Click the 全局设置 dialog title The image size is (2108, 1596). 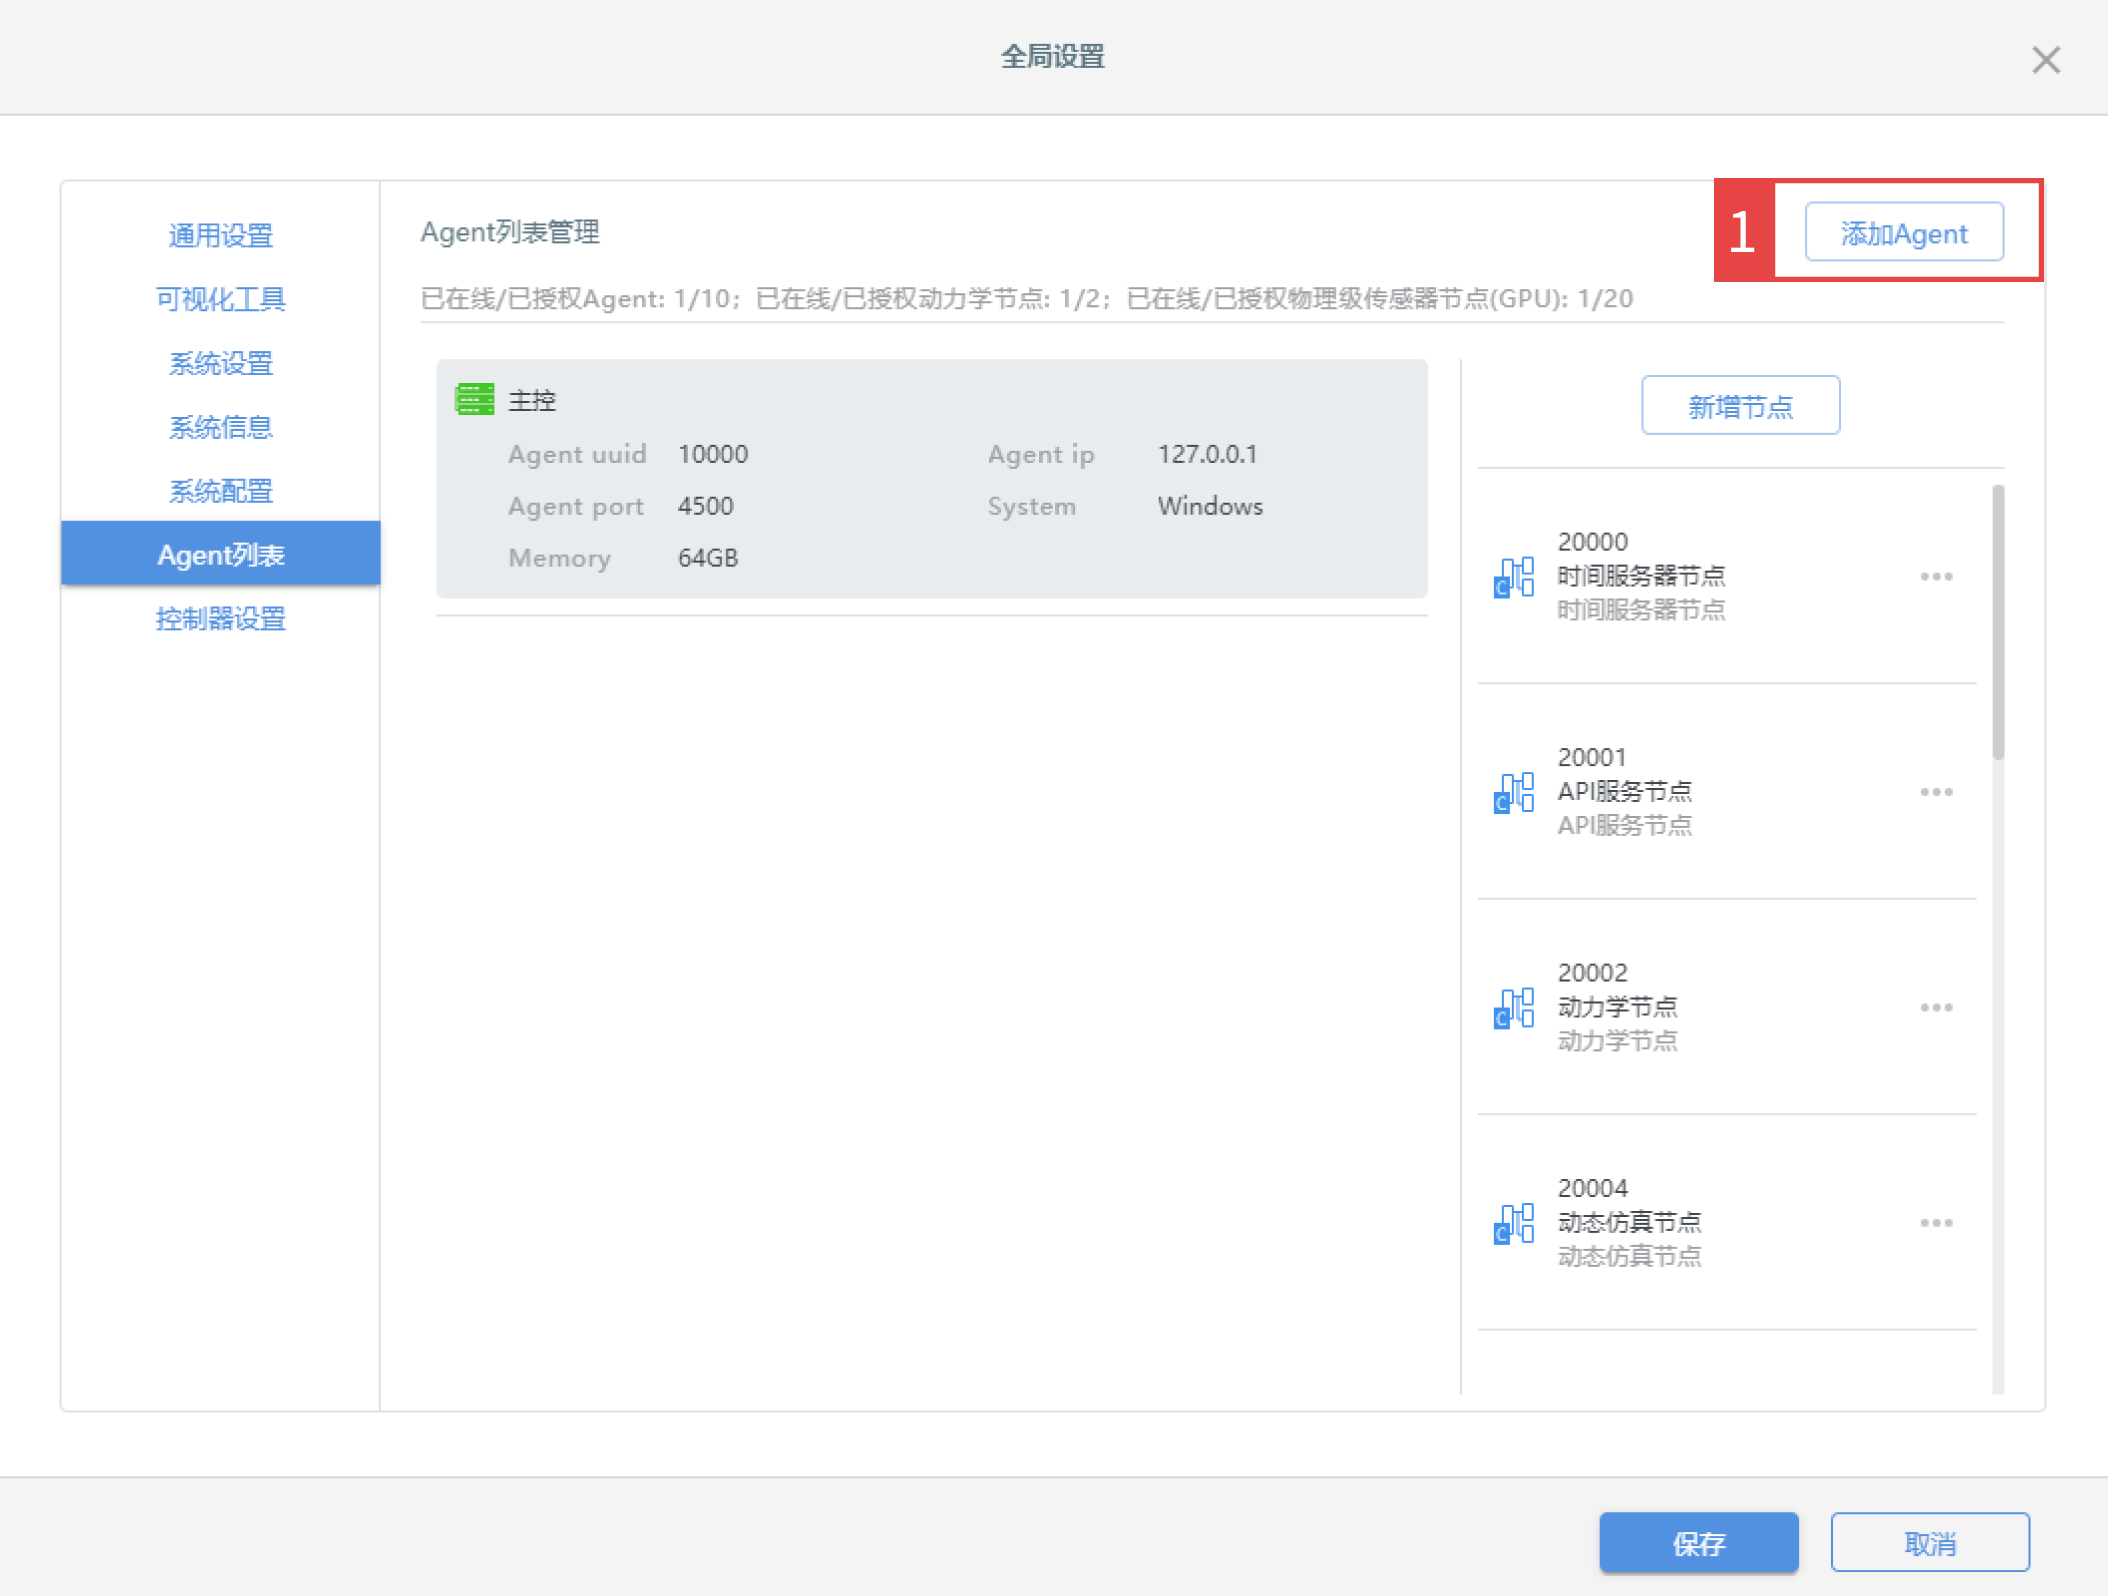click(1053, 56)
